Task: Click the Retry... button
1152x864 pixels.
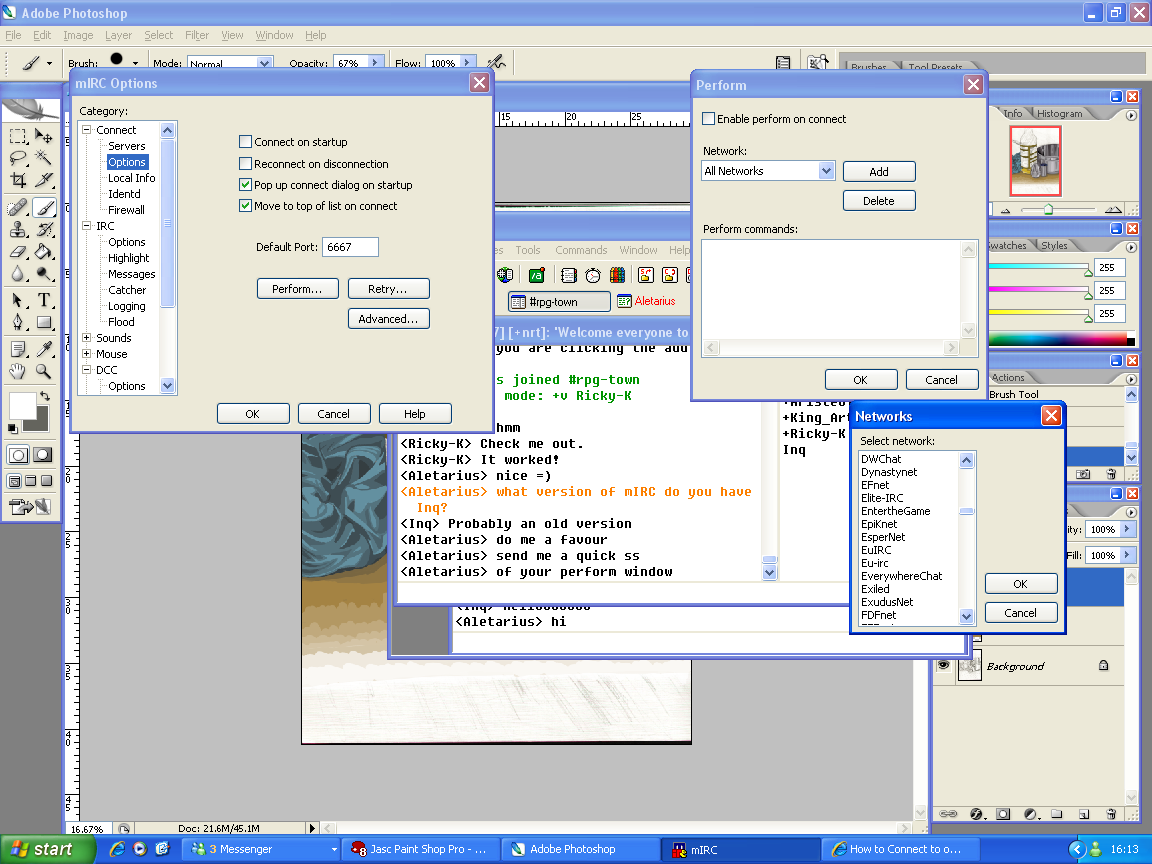Action: click(388, 289)
